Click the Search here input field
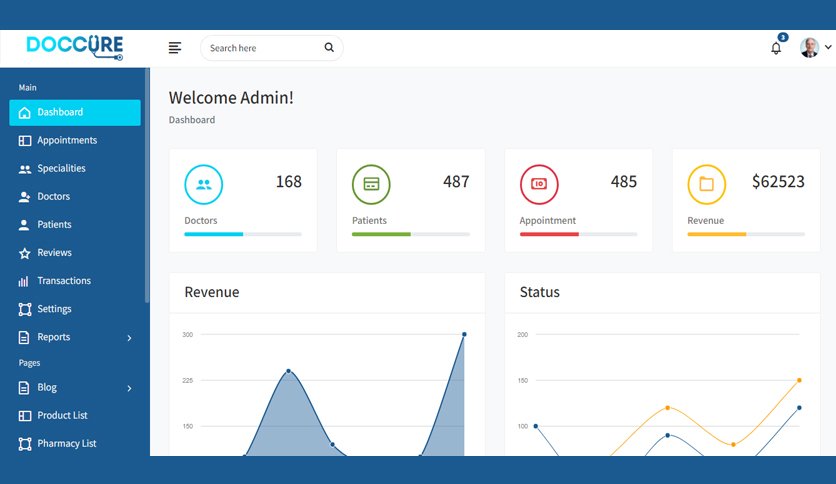Viewport: 836px width, 484px height. (271, 48)
